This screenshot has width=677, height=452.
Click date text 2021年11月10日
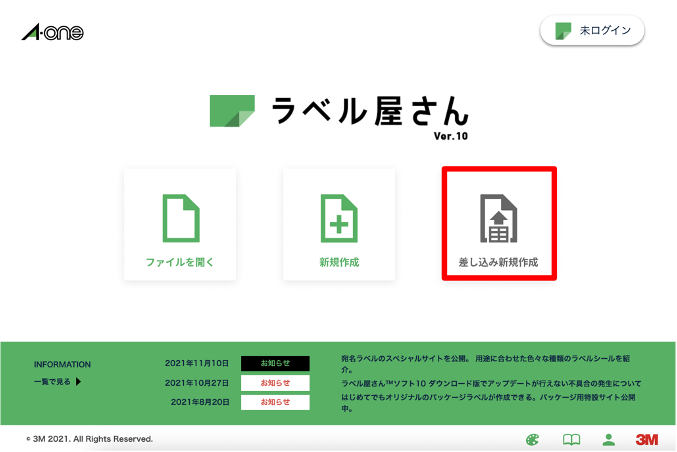tap(197, 363)
